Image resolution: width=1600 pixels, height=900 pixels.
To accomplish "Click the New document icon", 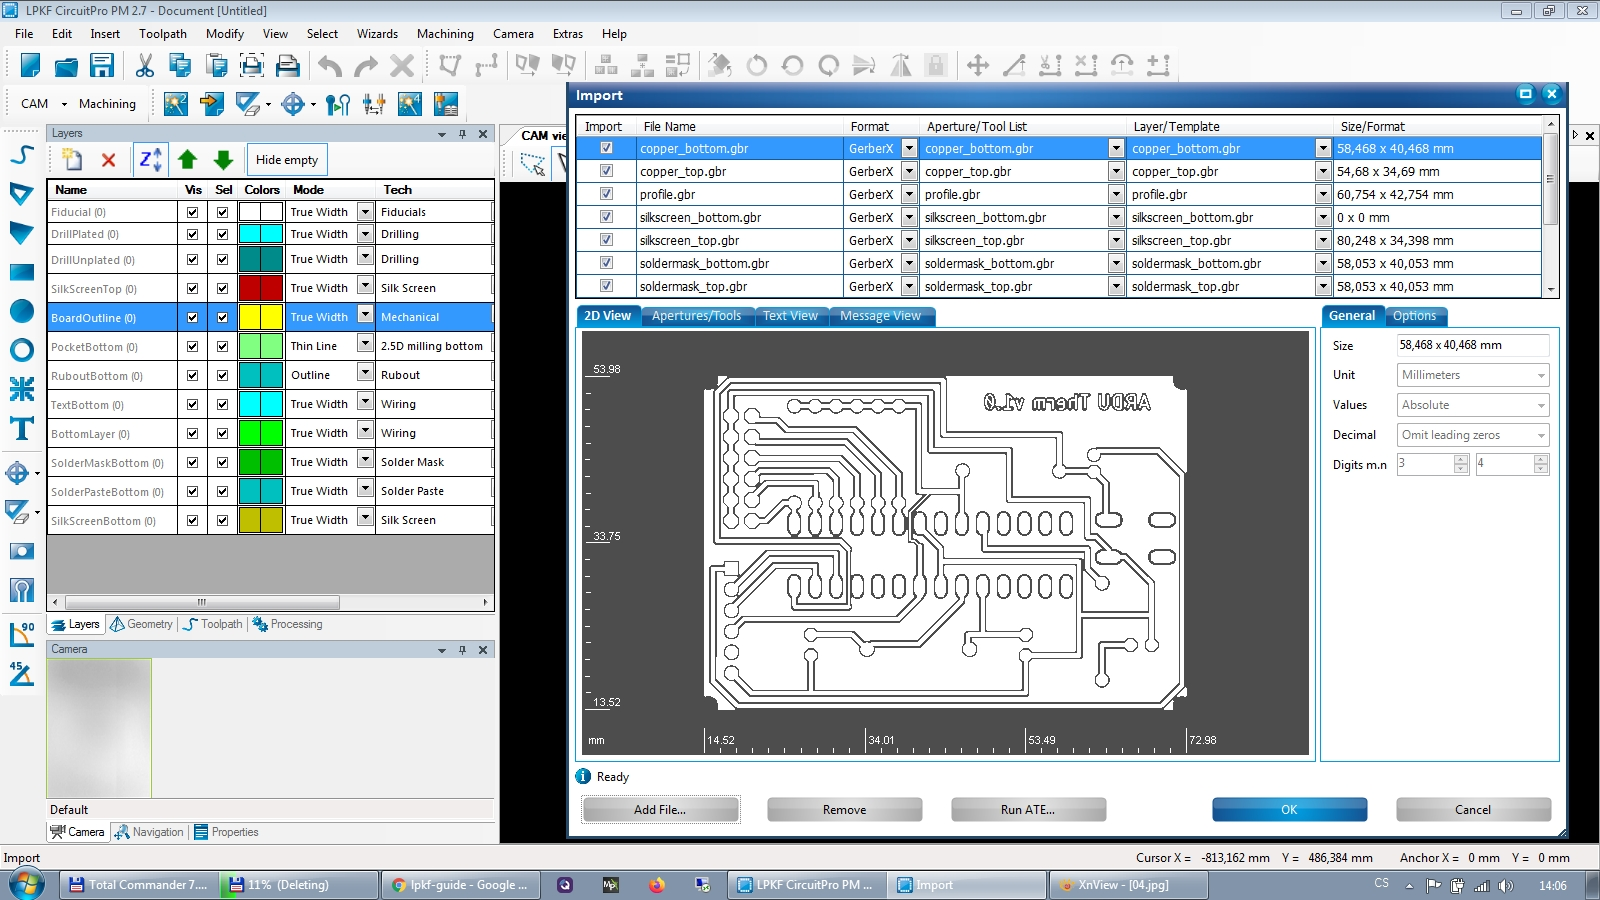I will [x=30, y=66].
